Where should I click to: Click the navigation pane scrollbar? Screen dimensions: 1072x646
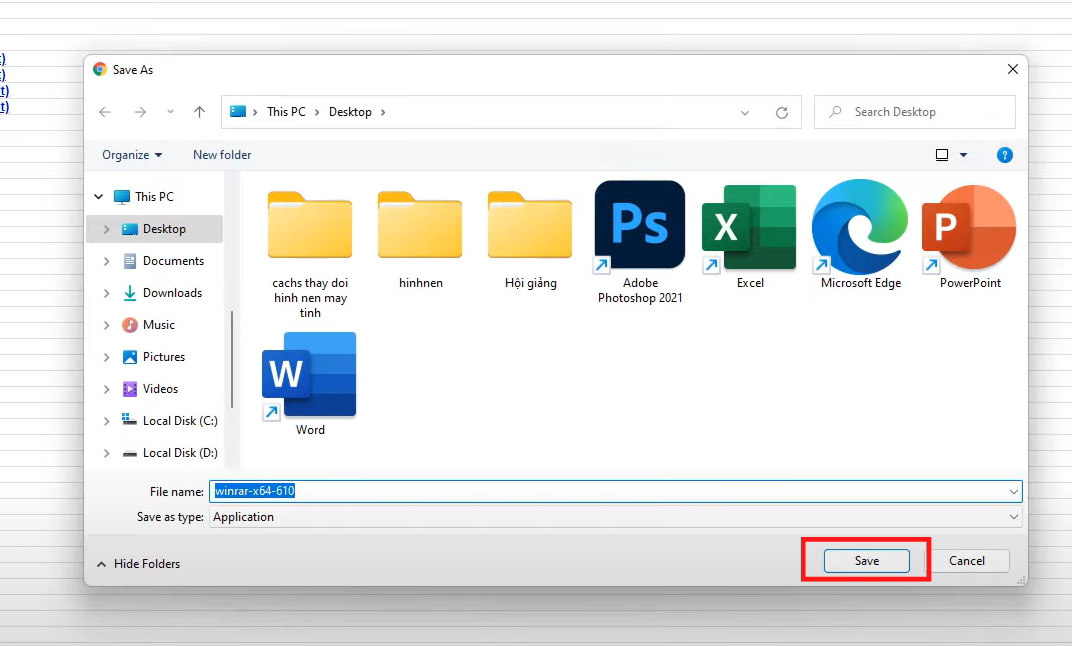pos(232,359)
